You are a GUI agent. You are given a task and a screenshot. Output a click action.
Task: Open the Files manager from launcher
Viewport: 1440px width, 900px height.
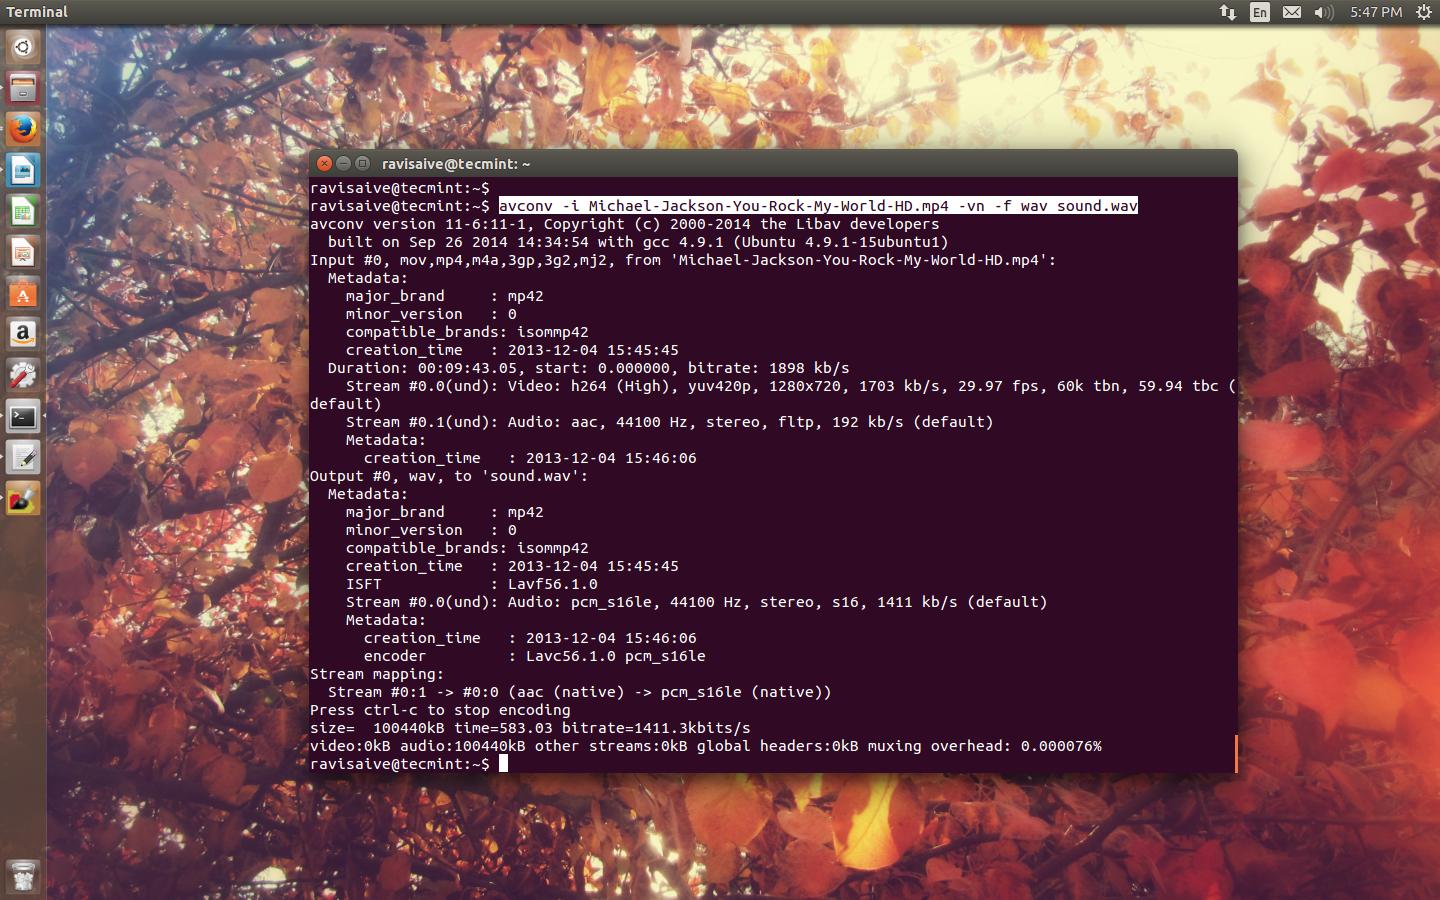click(x=23, y=88)
